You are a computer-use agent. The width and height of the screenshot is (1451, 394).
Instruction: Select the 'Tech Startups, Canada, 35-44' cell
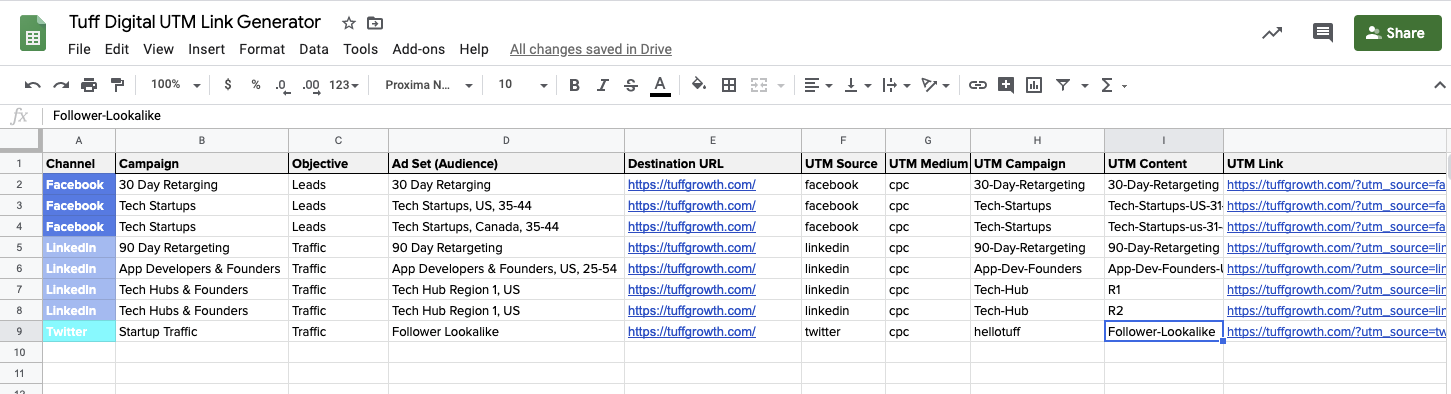[x=506, y=226]
